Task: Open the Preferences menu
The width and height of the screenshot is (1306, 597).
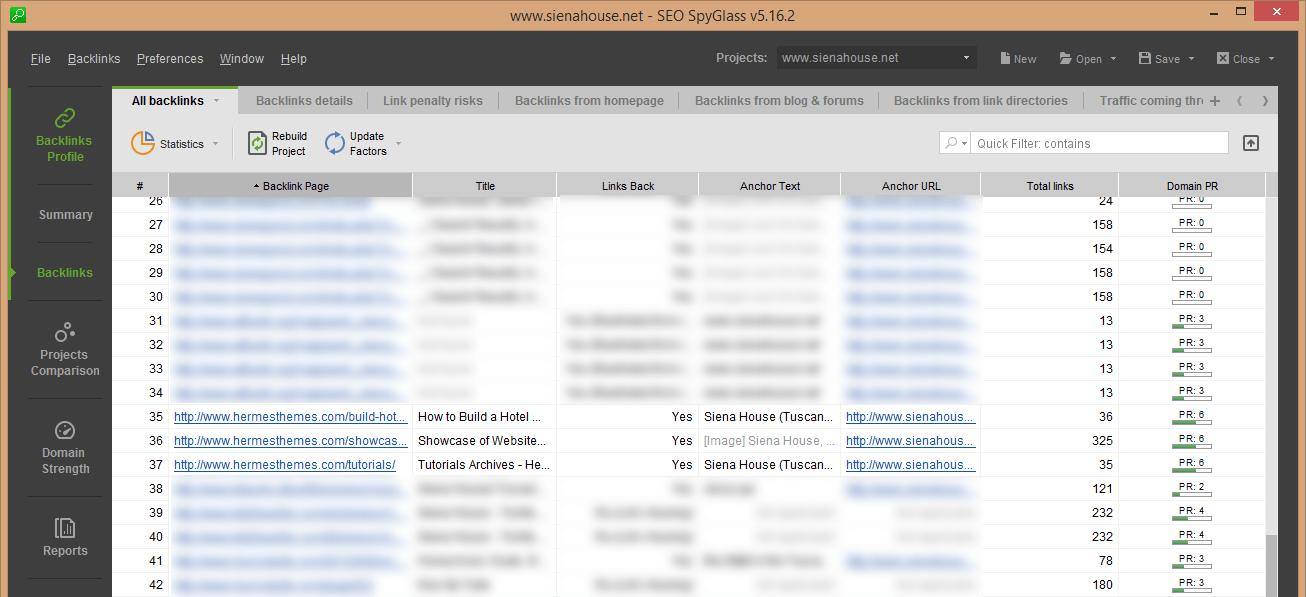Action: [170, 59]
